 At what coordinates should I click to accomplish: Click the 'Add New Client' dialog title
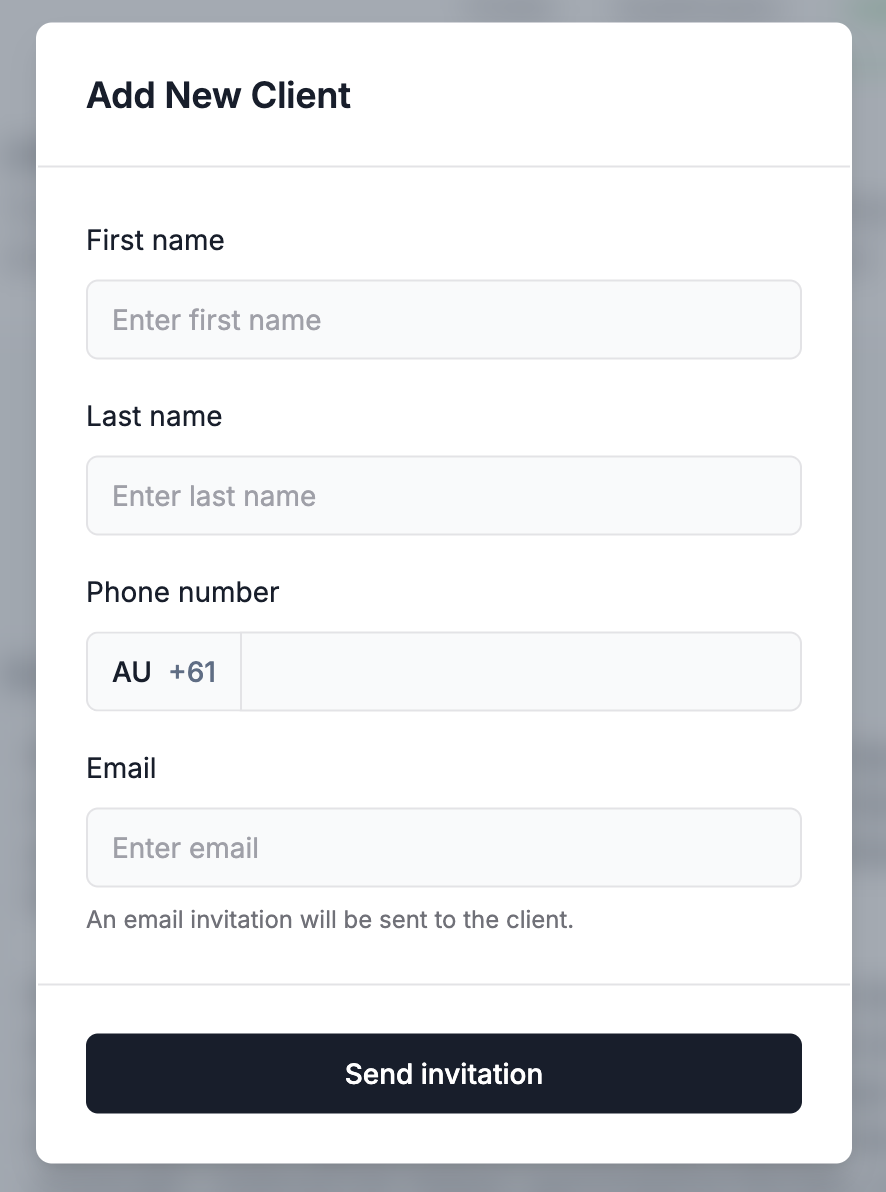(x=218, y=95)
